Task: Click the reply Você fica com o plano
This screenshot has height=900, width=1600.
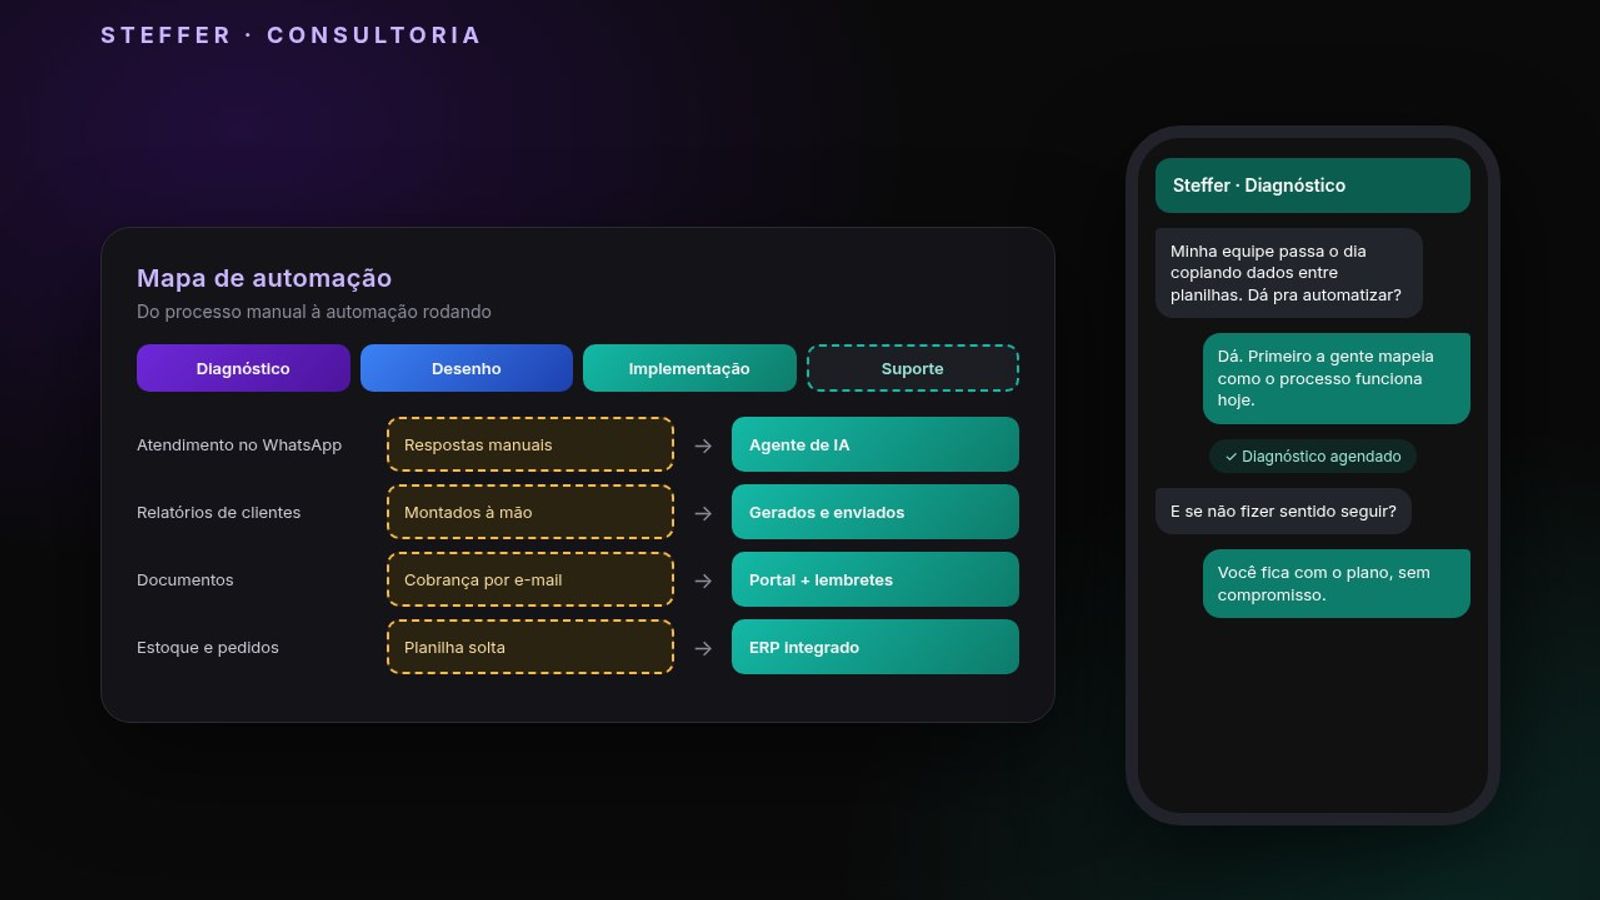Action: click(x=1336, y=583)
